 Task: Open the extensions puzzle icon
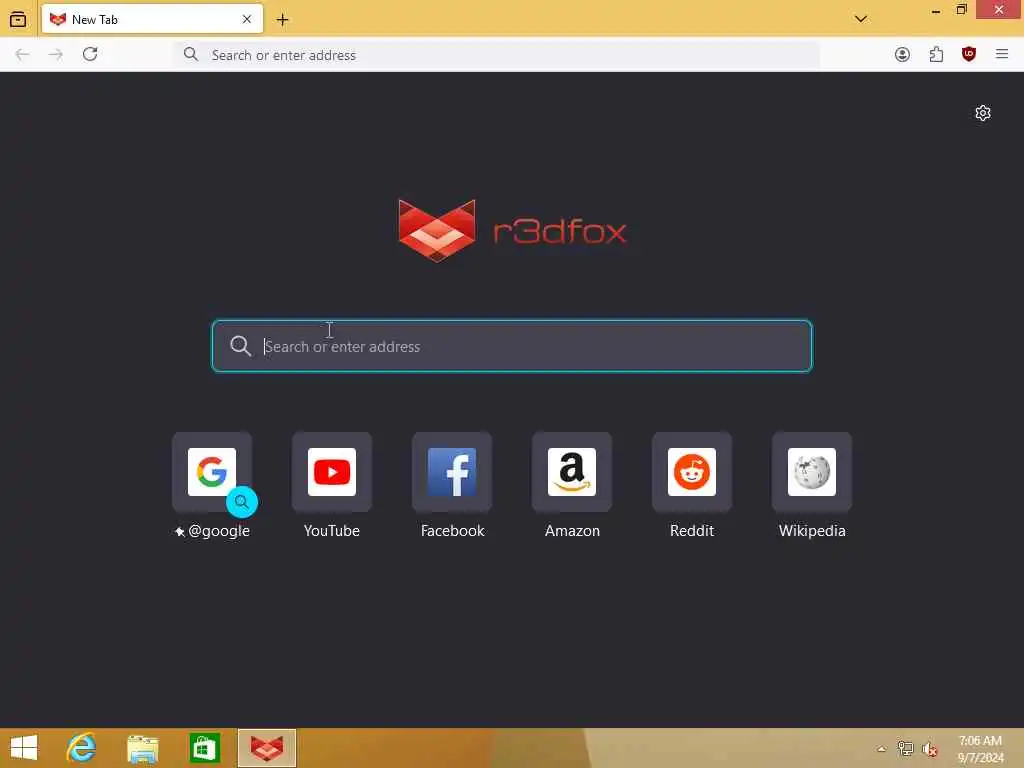point(936,55)
